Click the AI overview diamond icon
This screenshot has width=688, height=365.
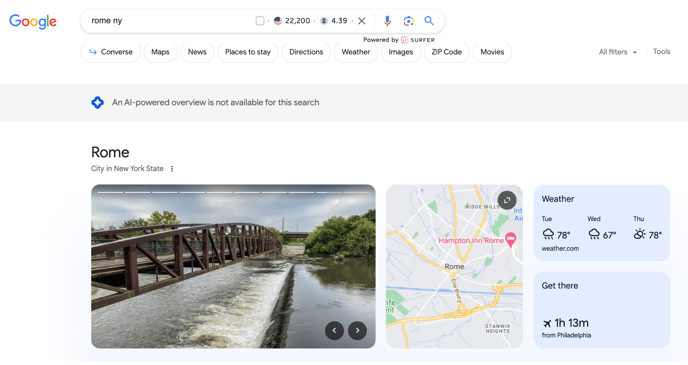[97, 102]
